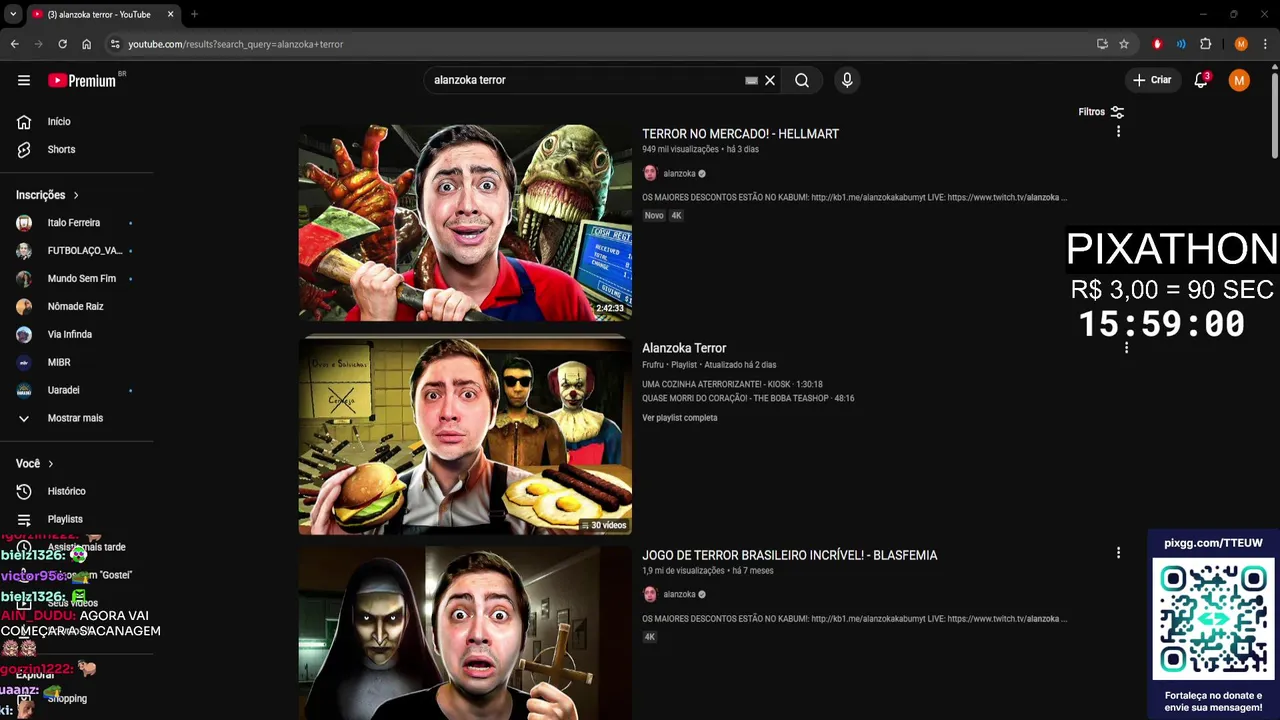Click the 949 mil visualizações text

click(x=680, y=149)
